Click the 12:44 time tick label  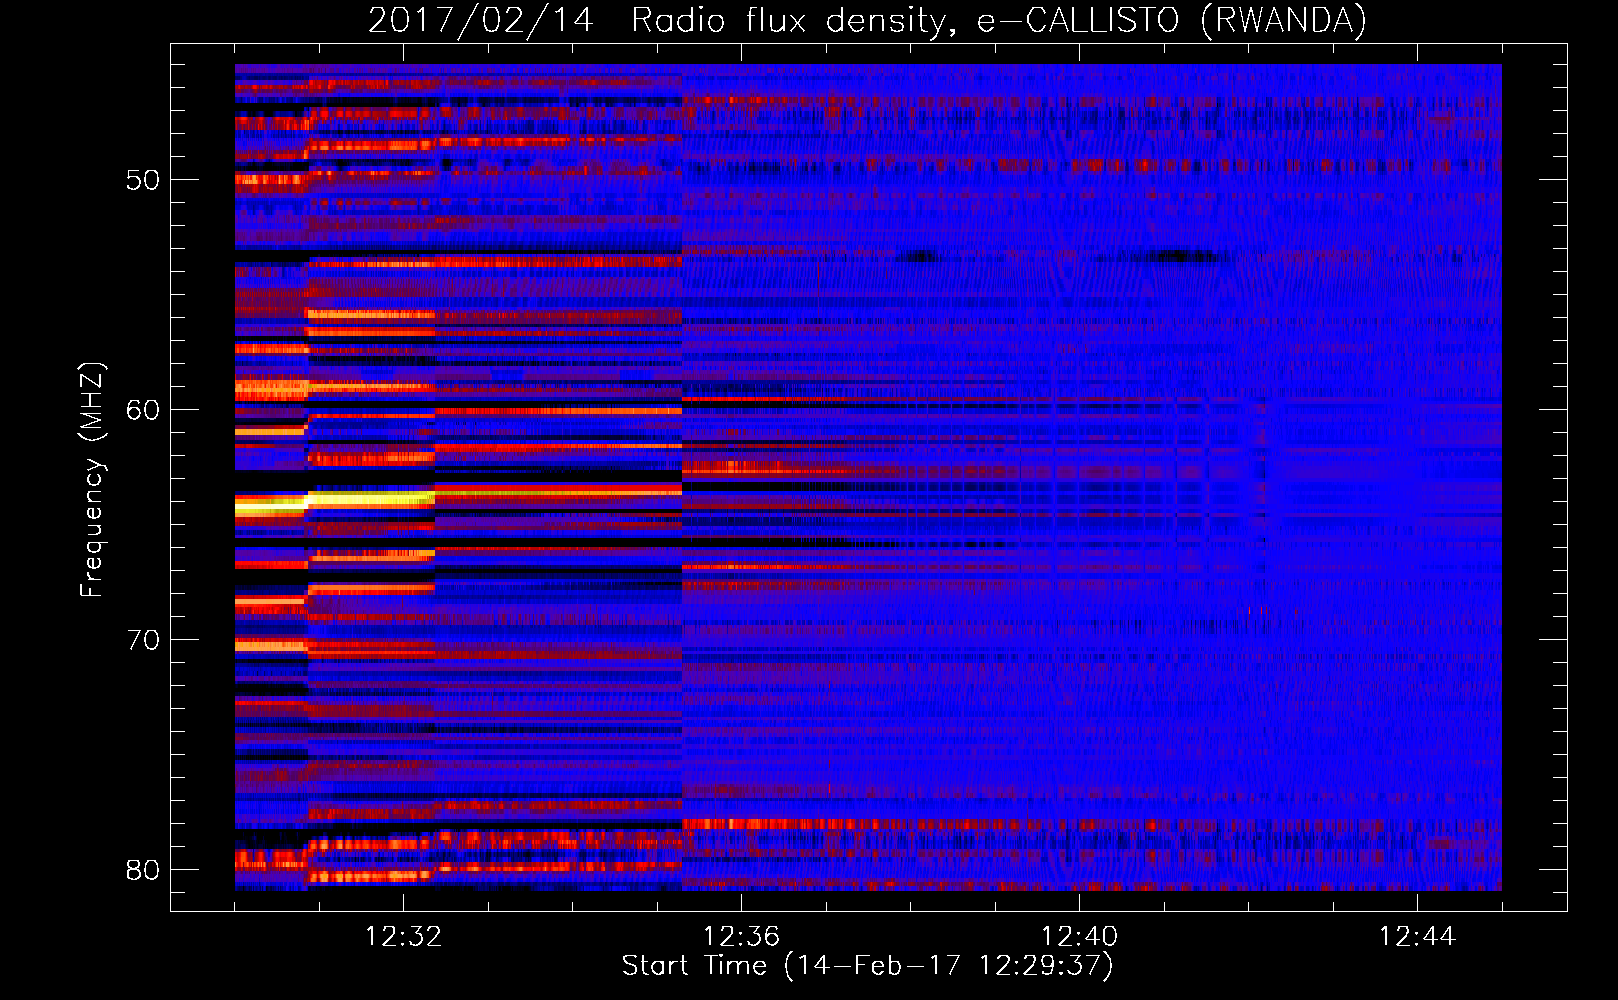(x=1417, y=937)
